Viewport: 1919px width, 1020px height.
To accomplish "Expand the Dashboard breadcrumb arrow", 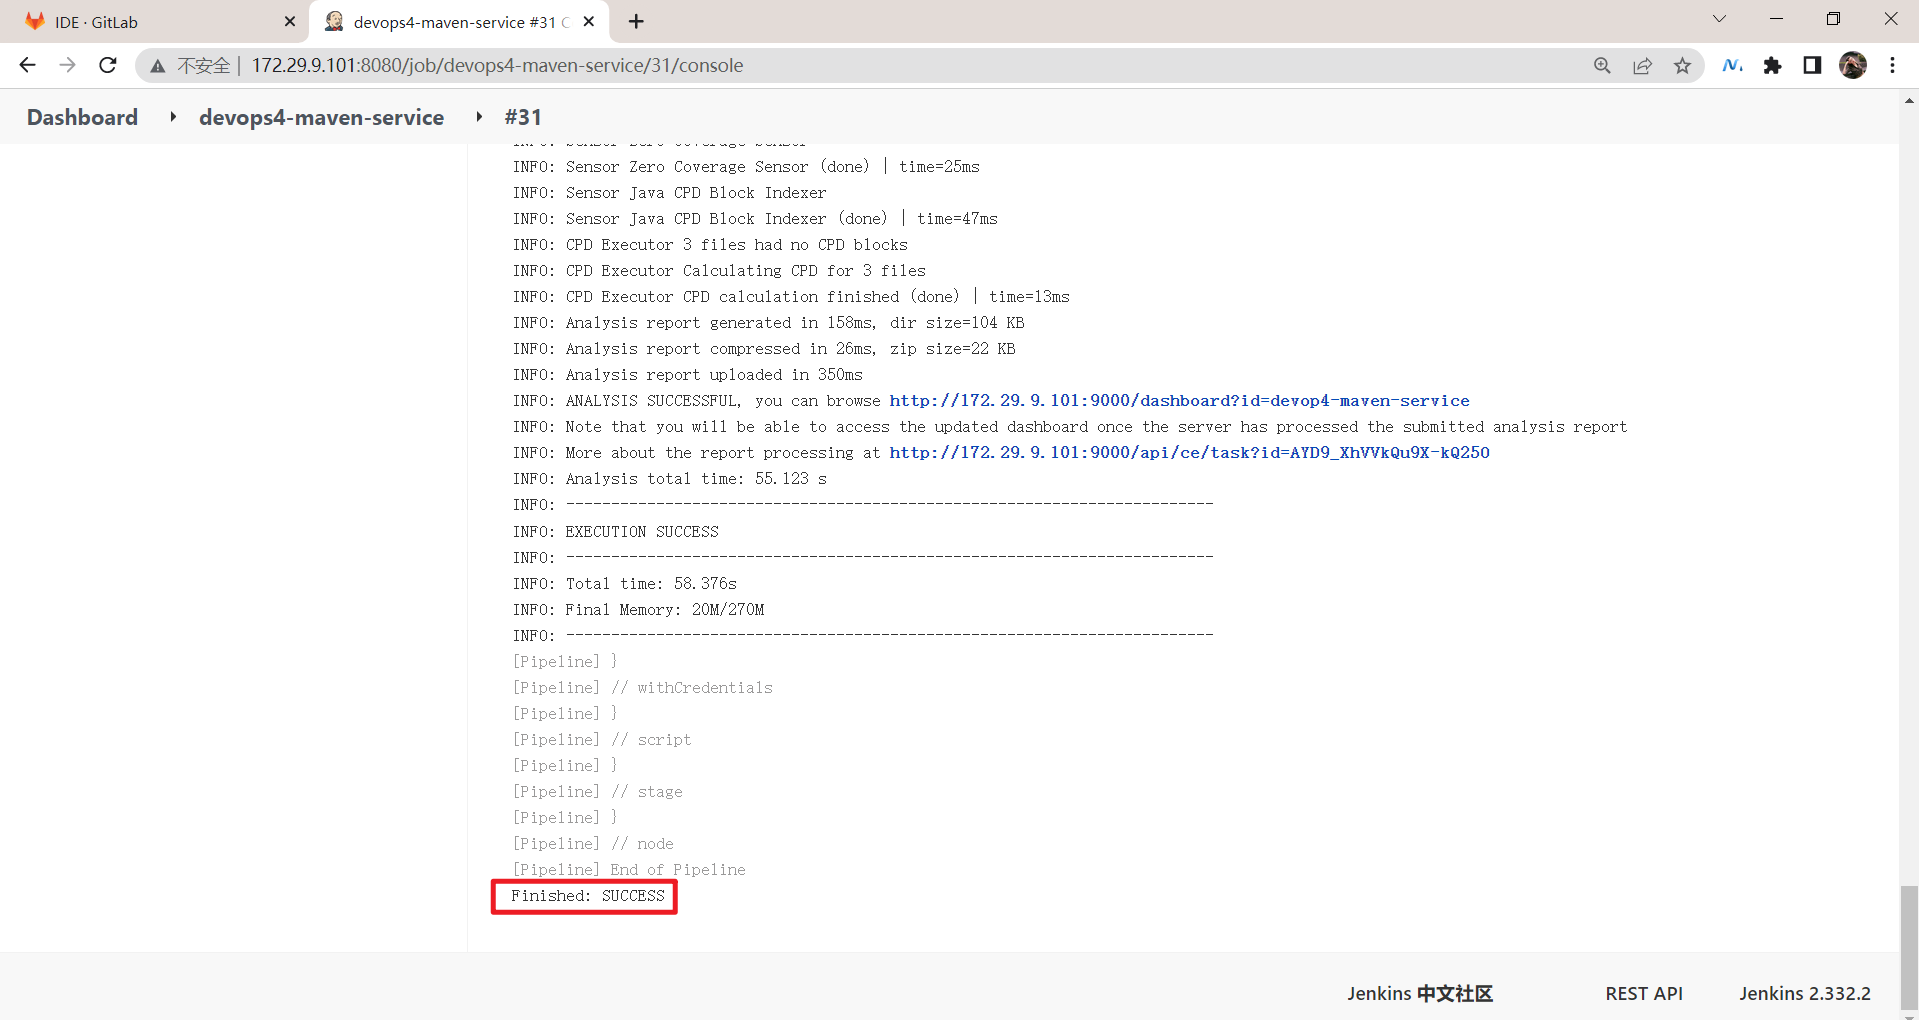I will pyautogui.click(x=173, y=117).
